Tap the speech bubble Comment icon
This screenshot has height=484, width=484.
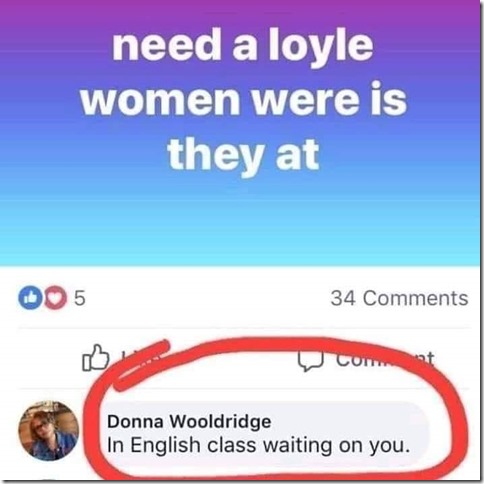tap(311, 361)
